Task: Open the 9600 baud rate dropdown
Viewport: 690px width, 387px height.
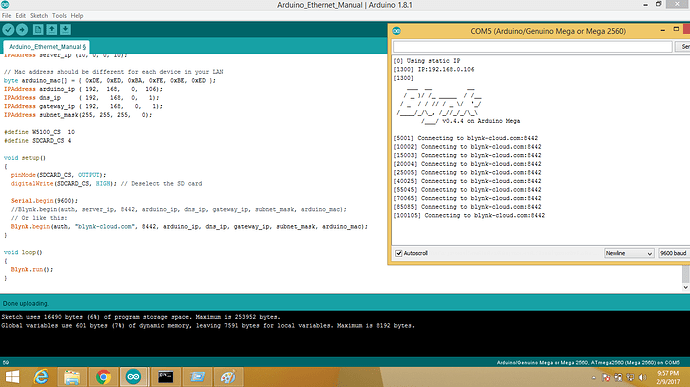Action: coord(674,253)
